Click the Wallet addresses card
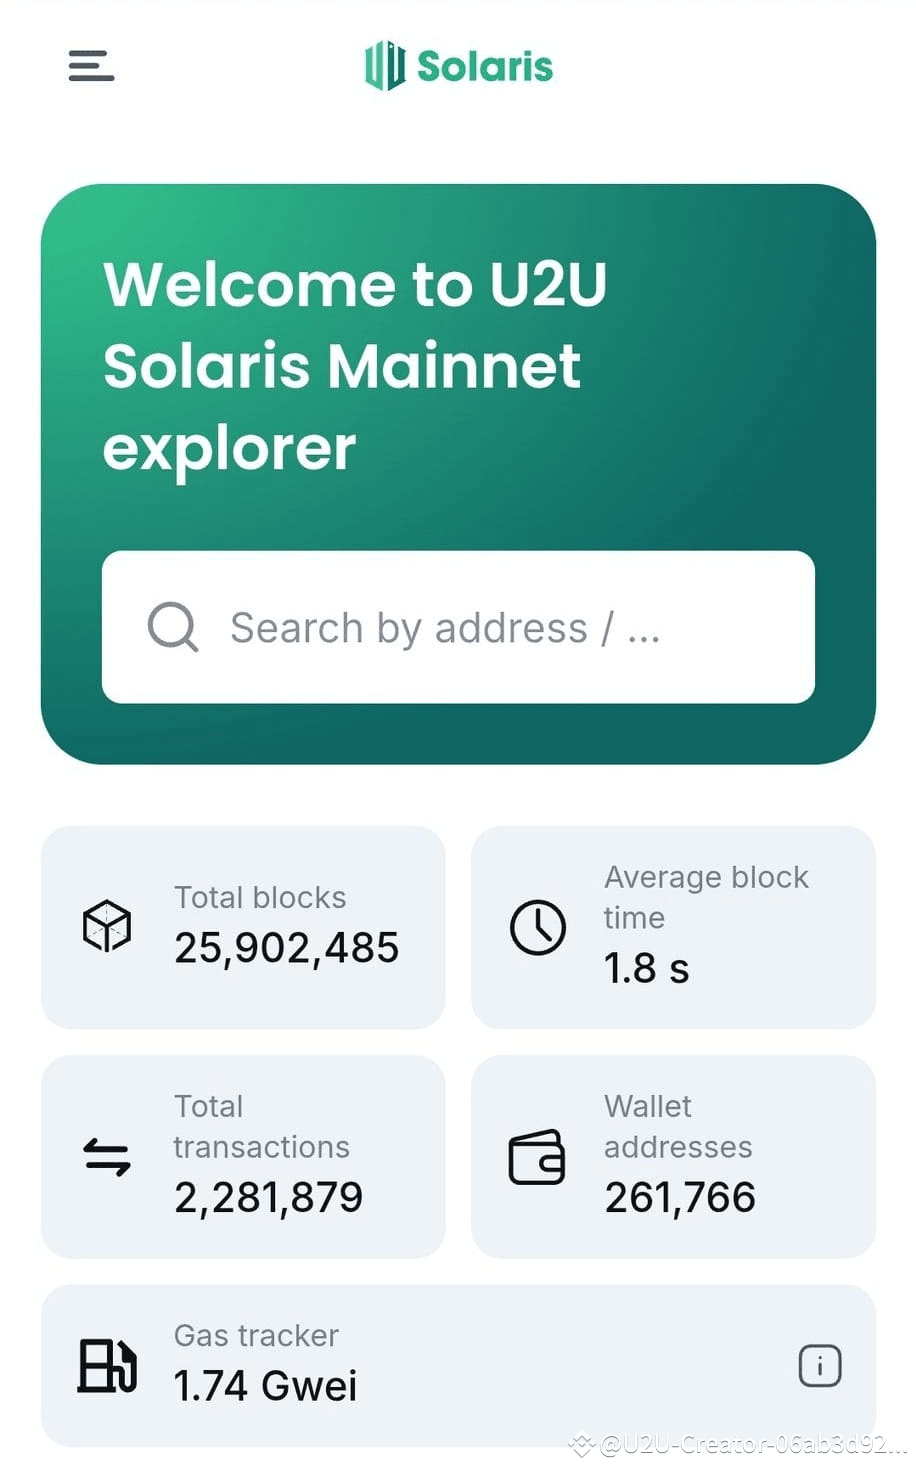 [x=673, y=1156]
